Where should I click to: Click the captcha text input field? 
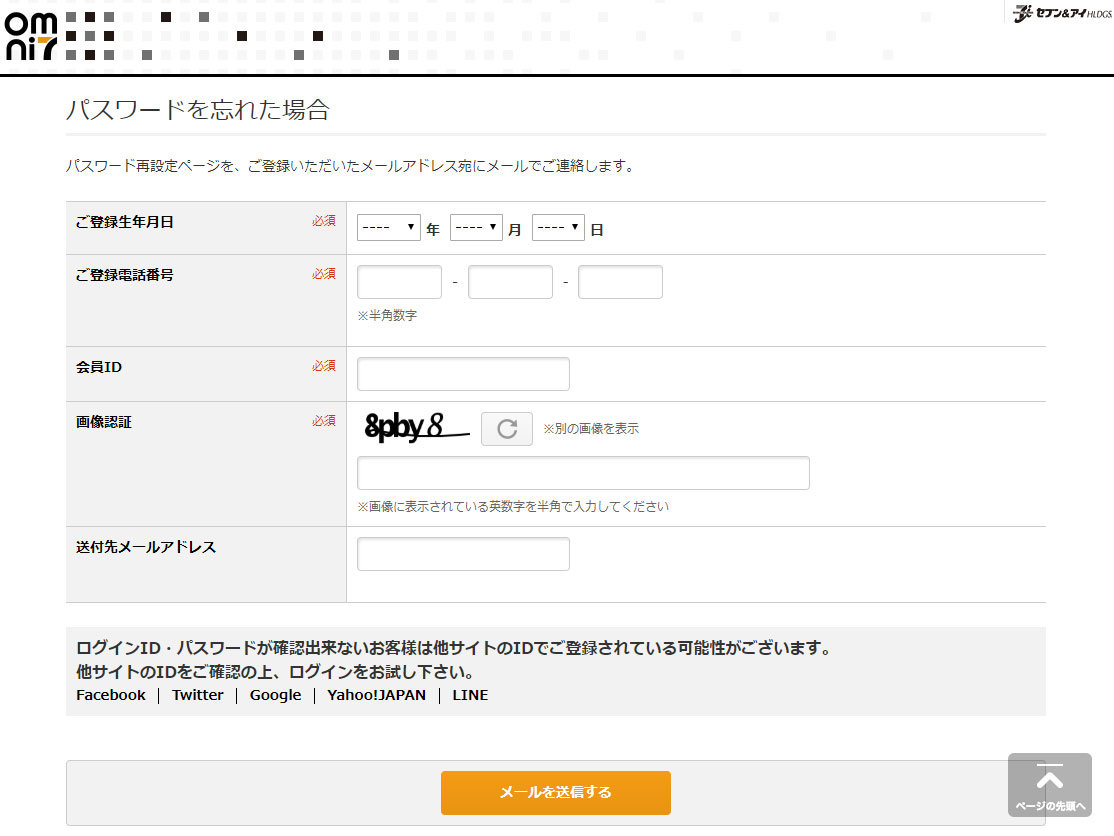583,473
